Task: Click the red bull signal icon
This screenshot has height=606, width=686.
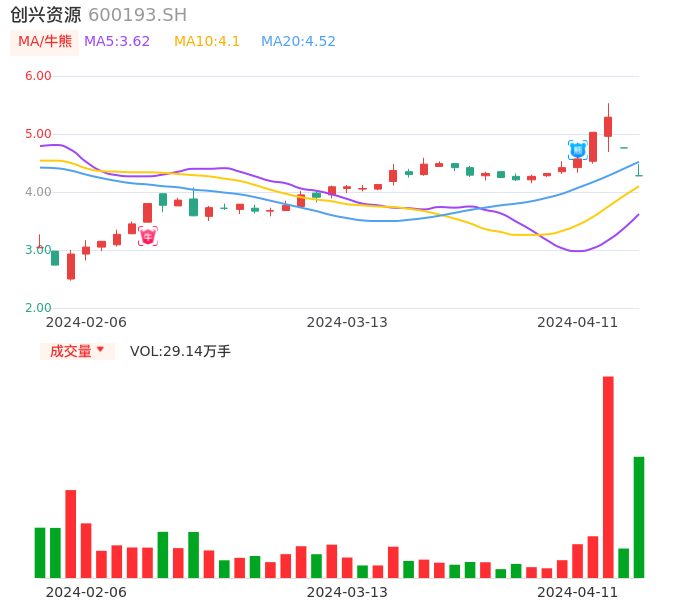Action: point(148,236)
